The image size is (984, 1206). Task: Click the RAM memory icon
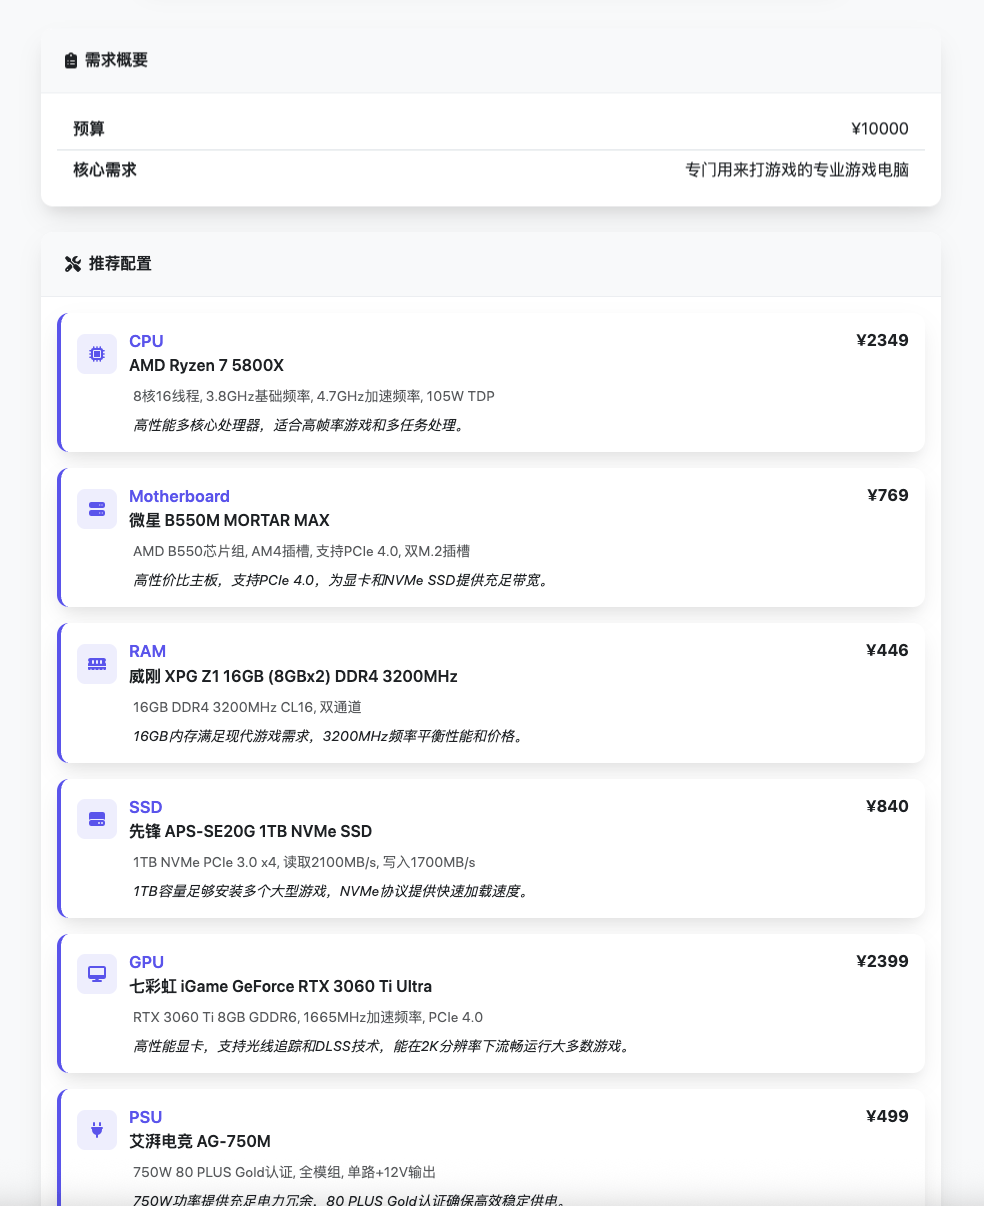click(97, 664)
